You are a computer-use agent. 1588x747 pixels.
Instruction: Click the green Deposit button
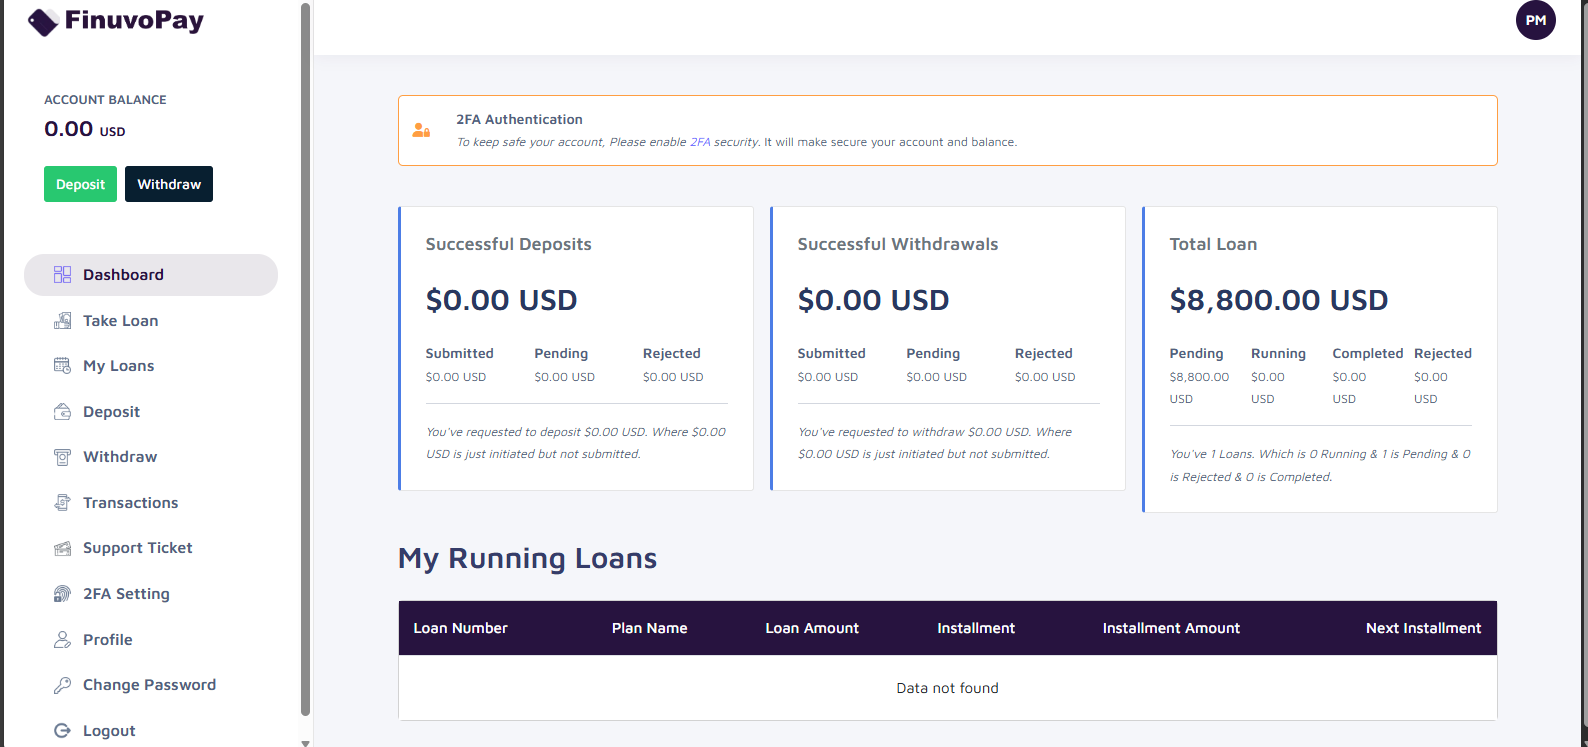tap(80, 184)
